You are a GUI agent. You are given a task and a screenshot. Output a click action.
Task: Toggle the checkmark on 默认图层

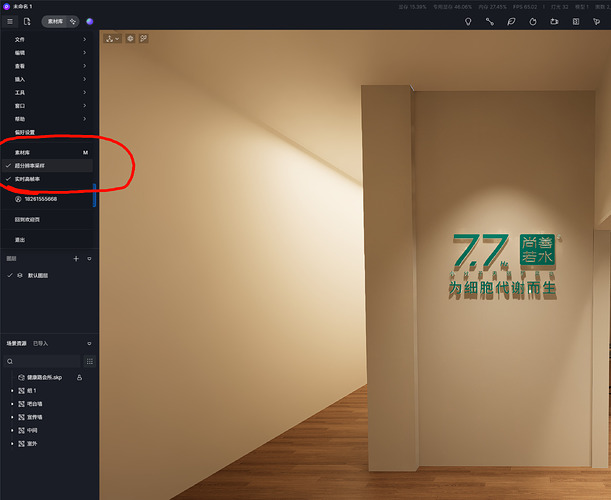10,275
